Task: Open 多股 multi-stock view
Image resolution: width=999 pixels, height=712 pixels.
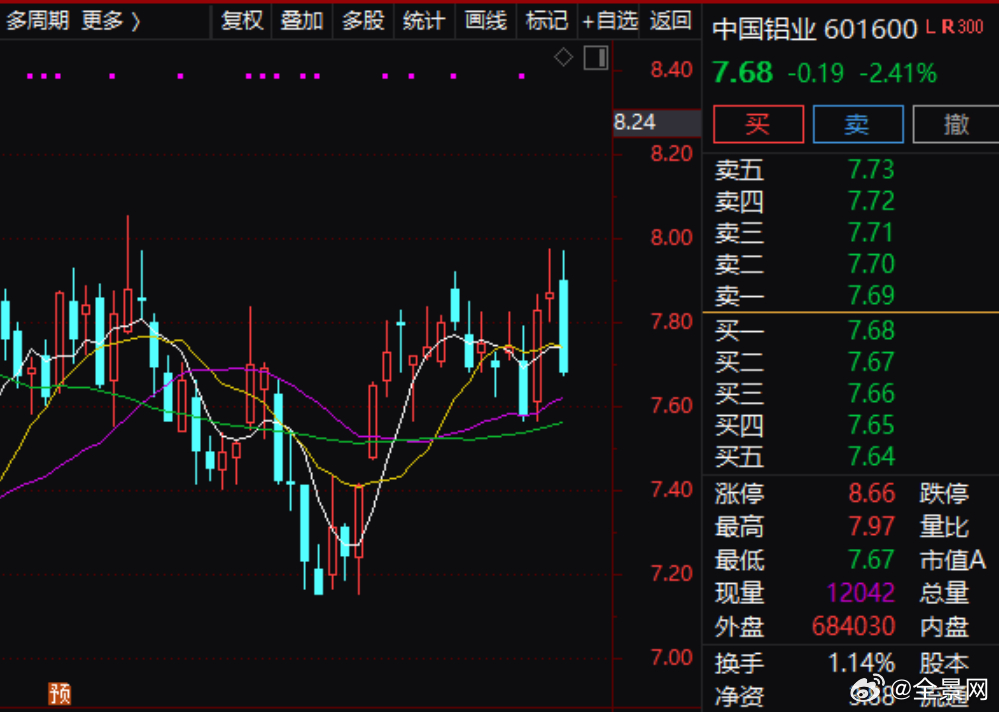Action: coord(363,21)
